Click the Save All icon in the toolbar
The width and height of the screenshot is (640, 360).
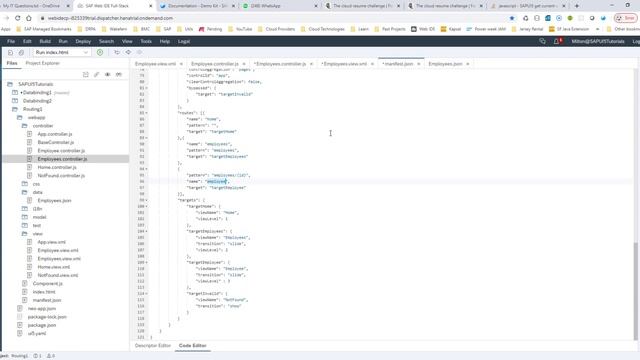pyautogui.click(x=21, y=52)
